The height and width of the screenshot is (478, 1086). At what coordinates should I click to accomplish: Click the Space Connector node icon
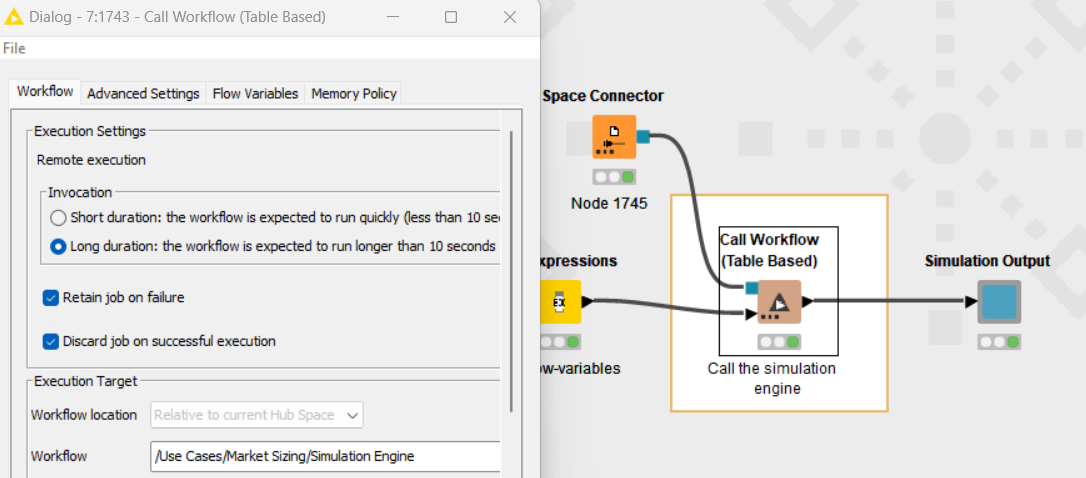coord(614,137)
